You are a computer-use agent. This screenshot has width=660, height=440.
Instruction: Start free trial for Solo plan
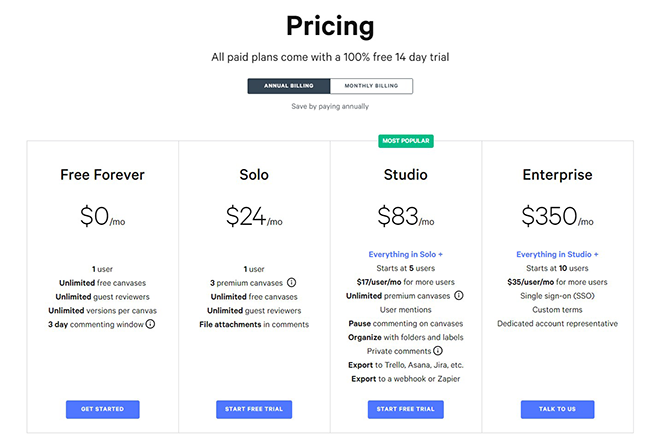254,409
